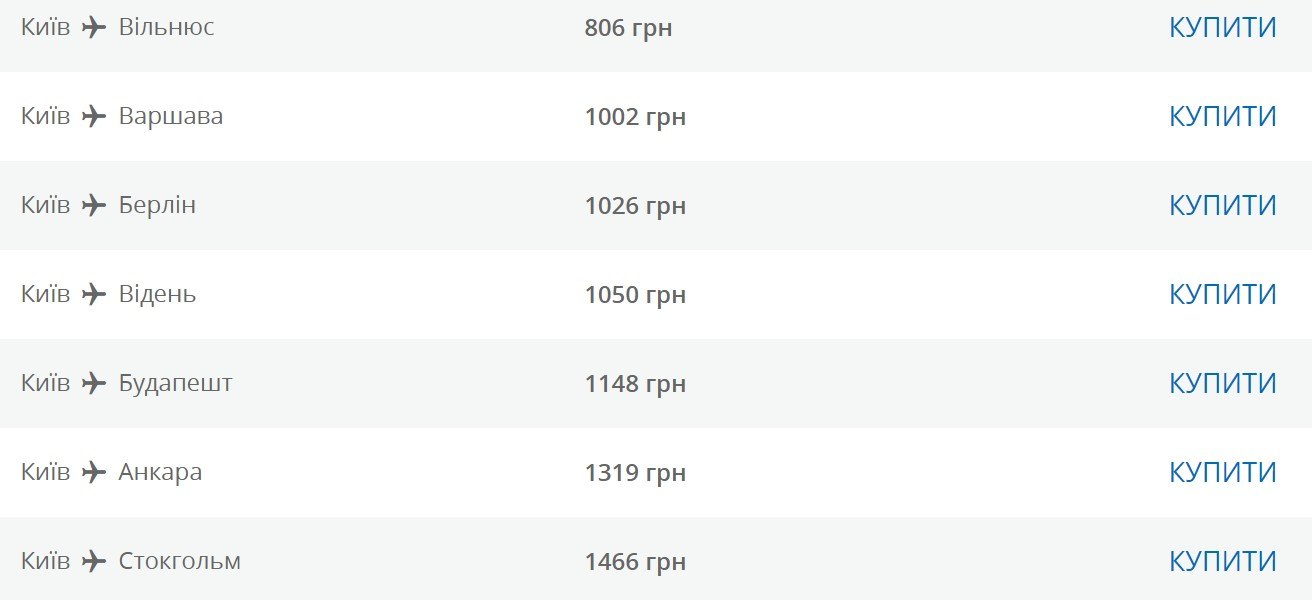Select the 1002 грн price text
The image size is (1312, 600).
pos(635,118)
